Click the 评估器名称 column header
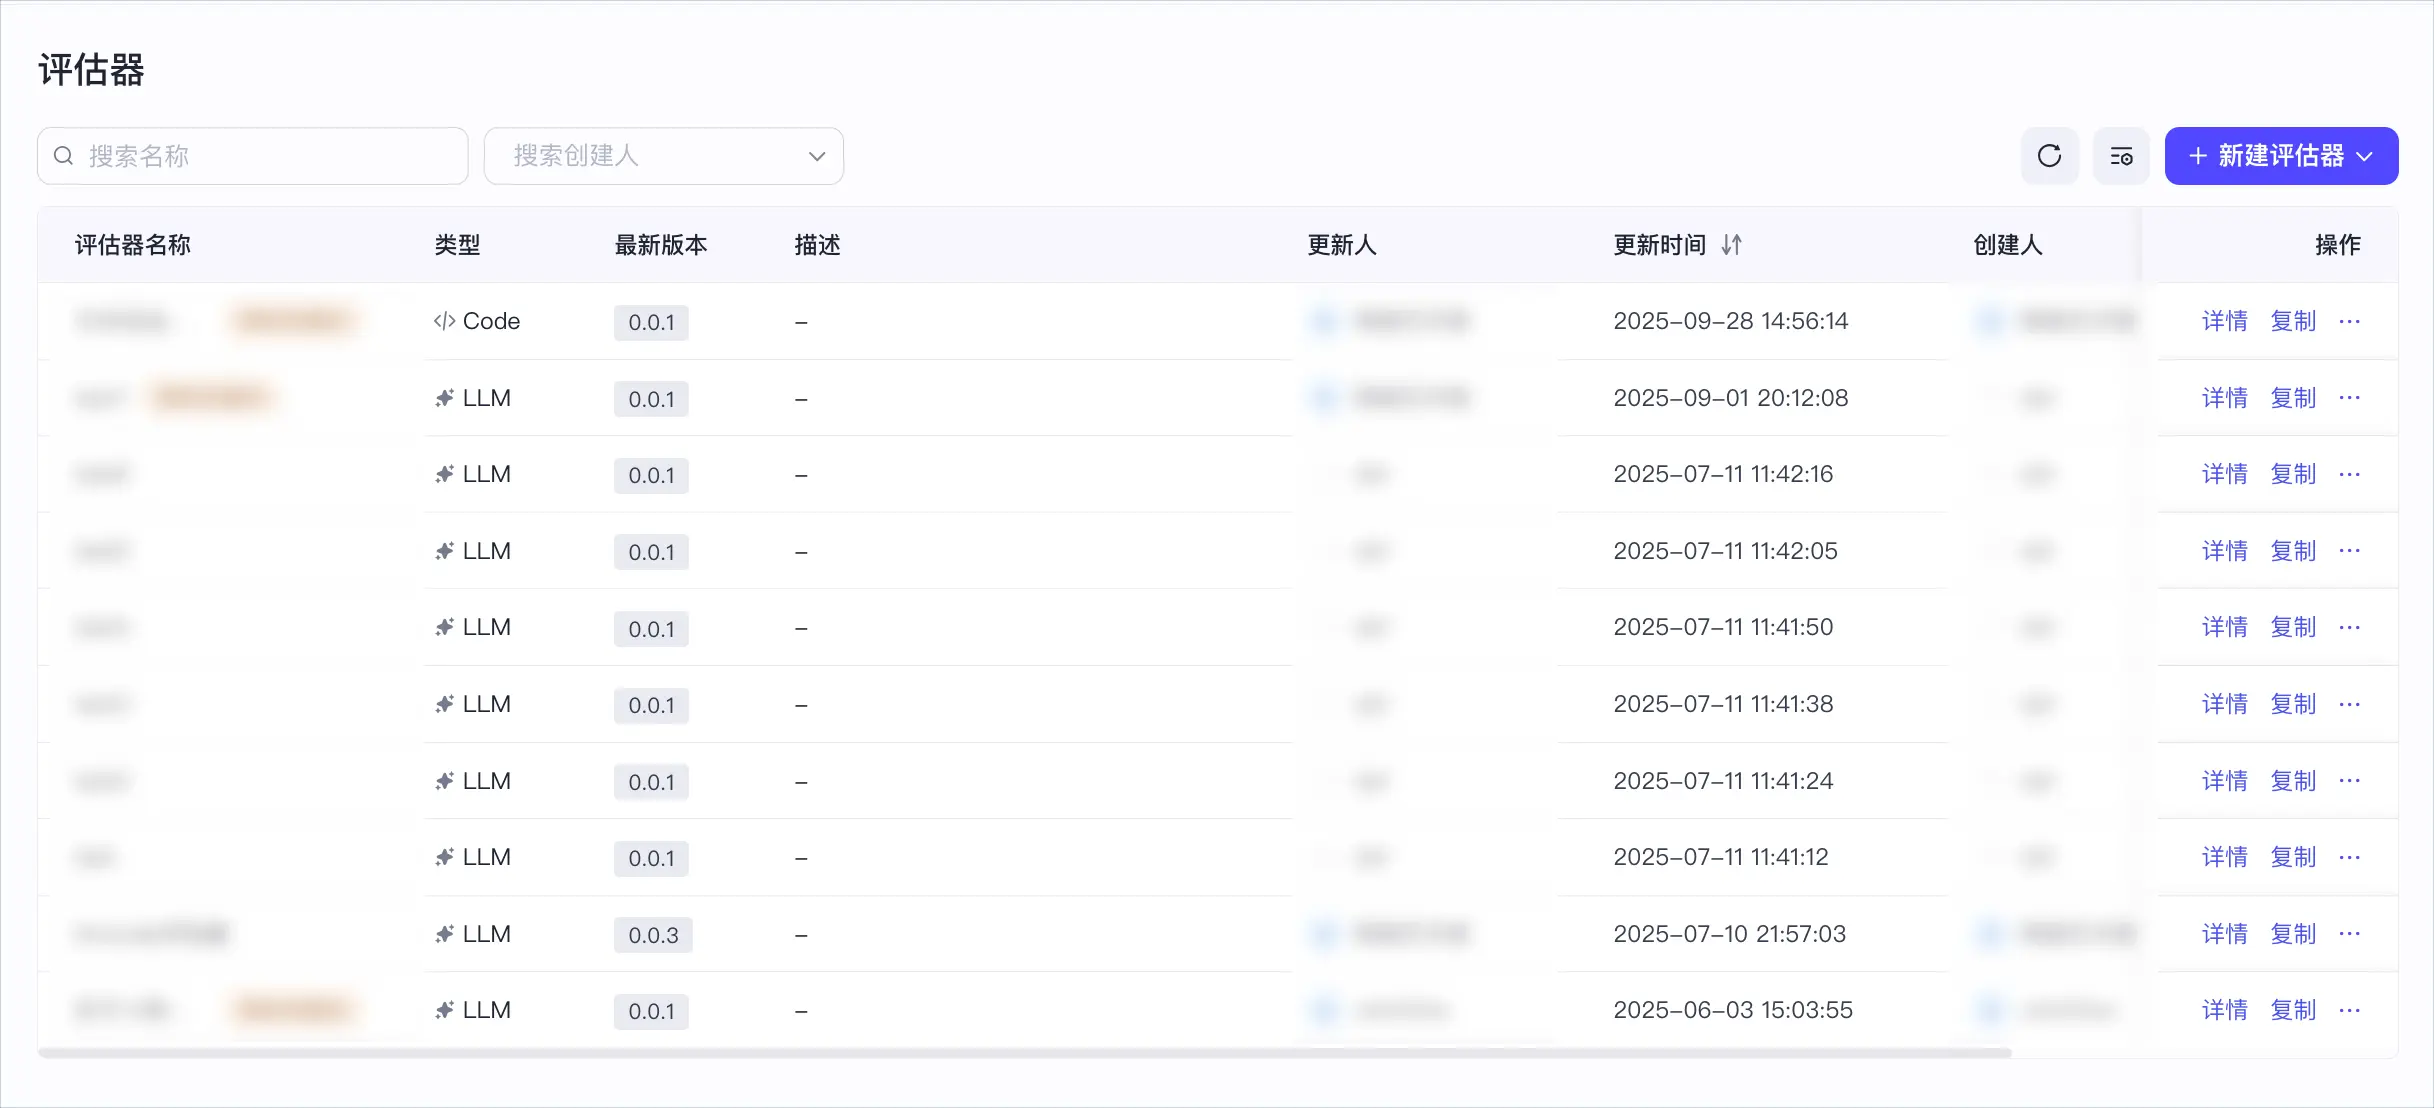 133,245
